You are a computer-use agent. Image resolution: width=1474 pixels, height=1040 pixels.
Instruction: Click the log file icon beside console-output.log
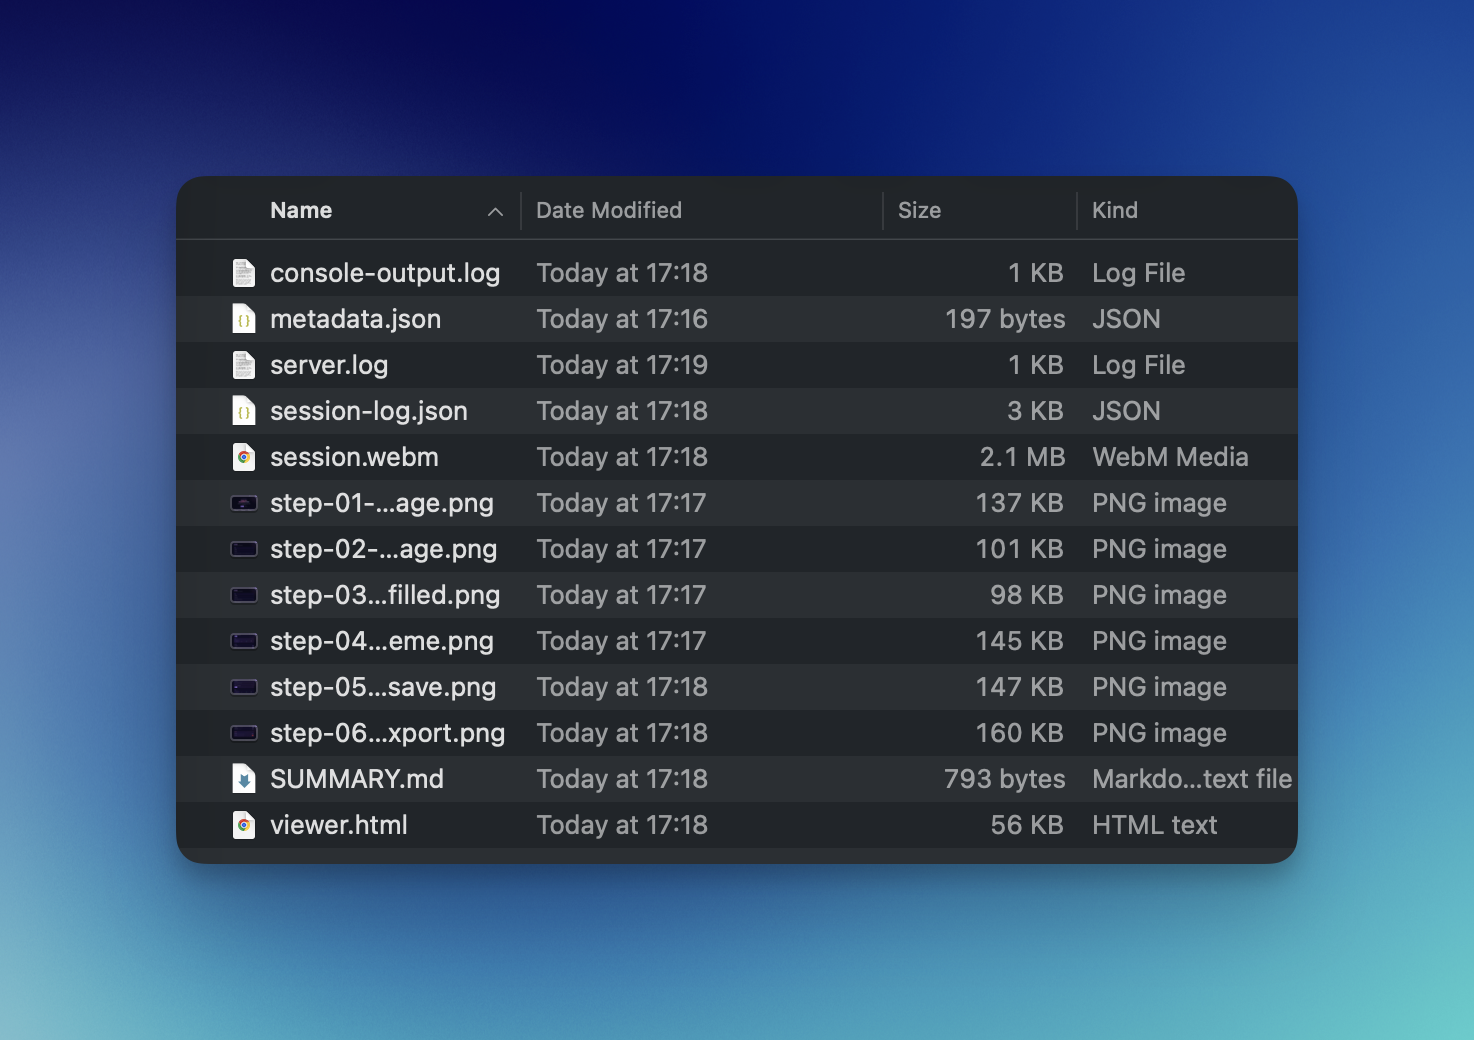(244, 272)
